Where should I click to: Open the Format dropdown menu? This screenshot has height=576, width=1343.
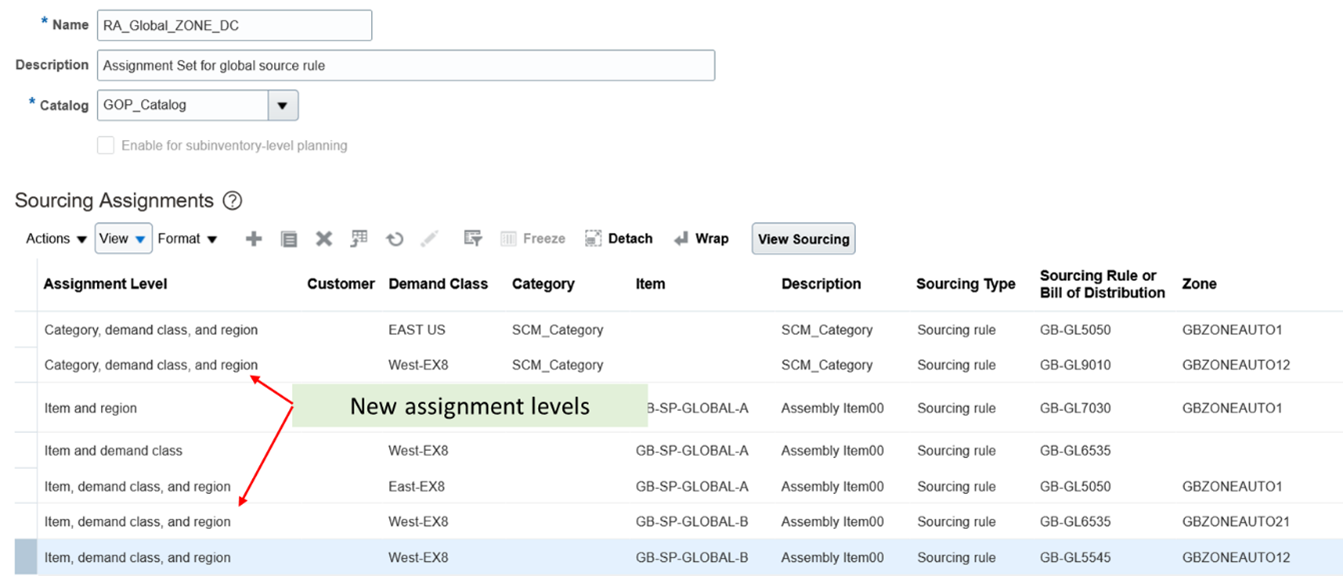[x=187, y=239]
